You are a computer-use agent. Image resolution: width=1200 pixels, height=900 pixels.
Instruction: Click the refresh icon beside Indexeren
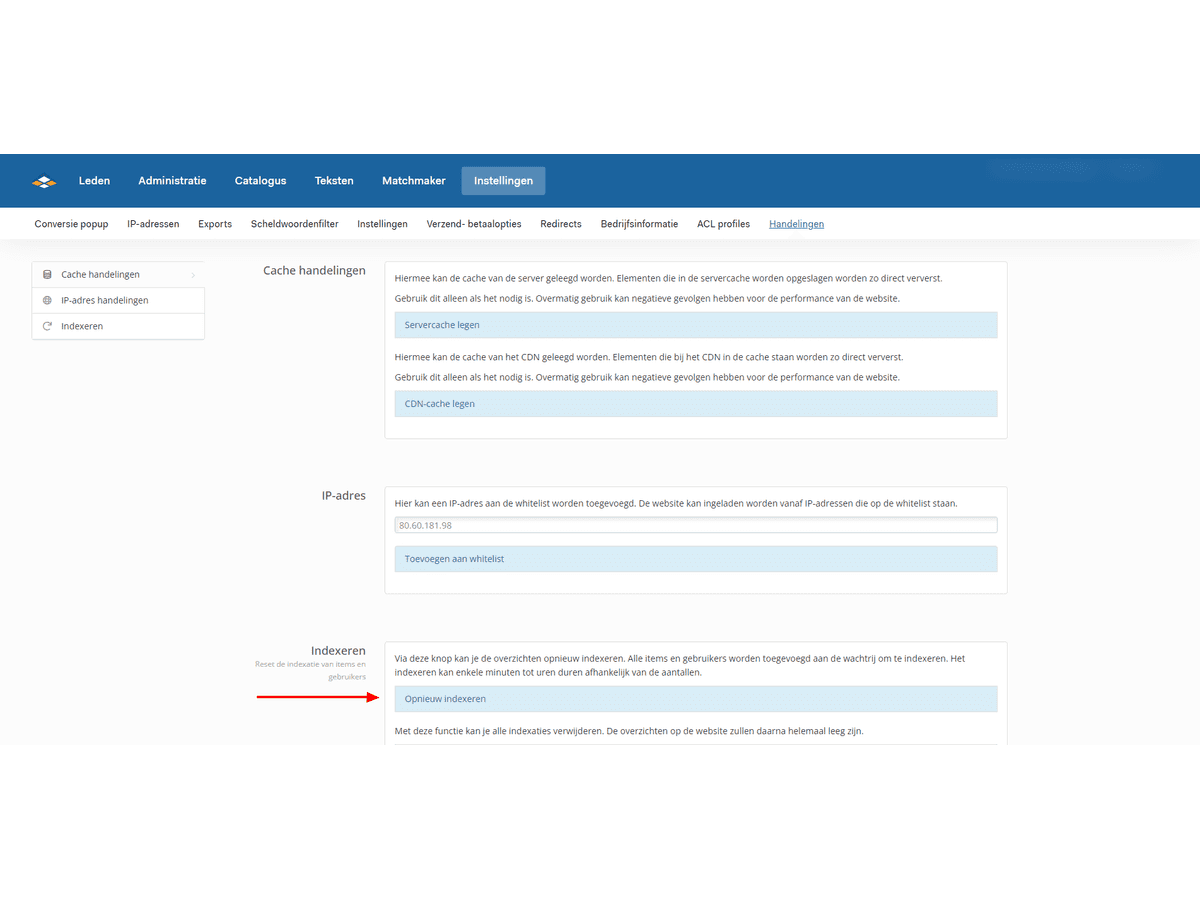[47, 326]
